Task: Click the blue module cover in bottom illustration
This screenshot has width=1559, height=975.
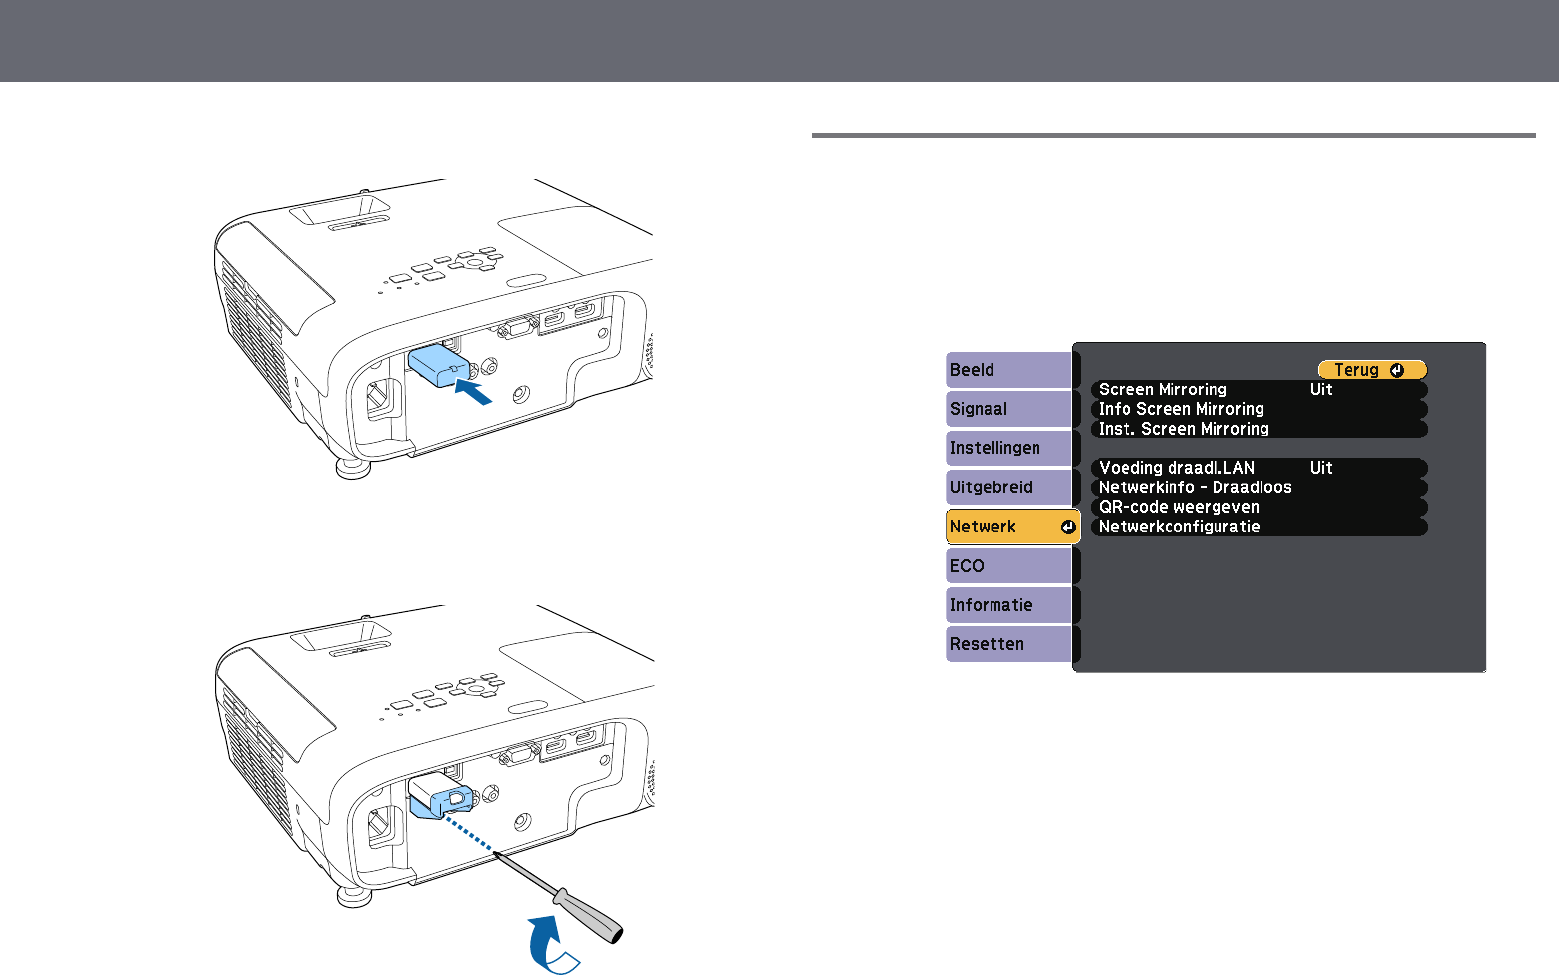Action: (441, 799)
